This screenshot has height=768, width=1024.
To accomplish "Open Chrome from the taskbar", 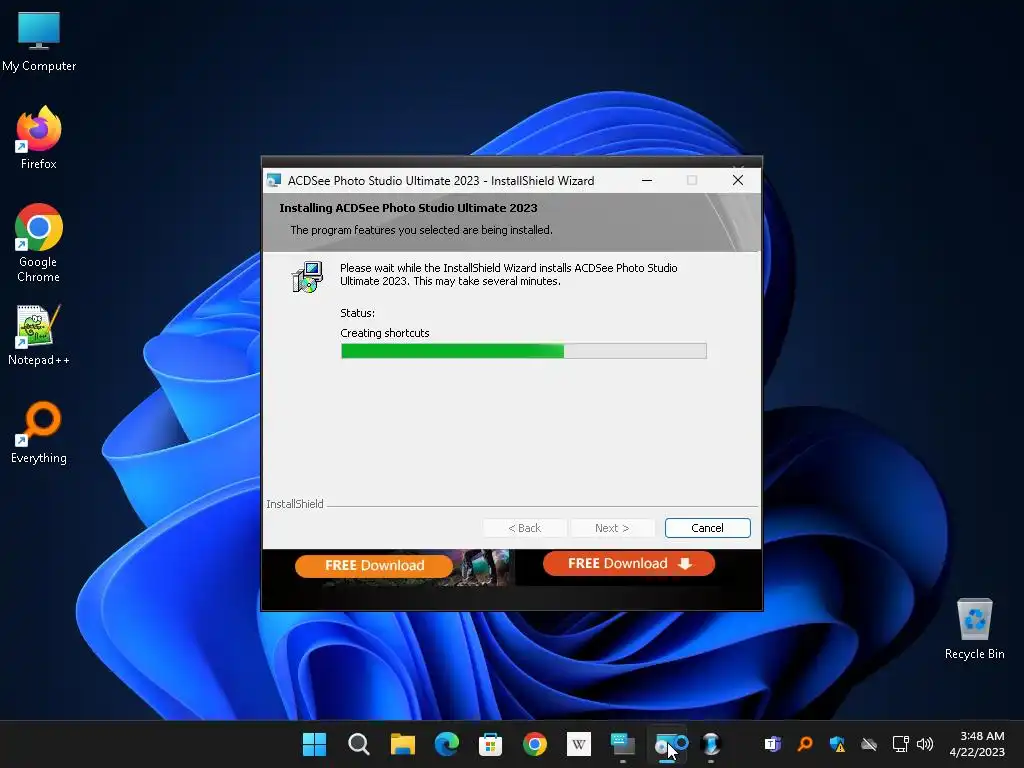I will (535, 744).
